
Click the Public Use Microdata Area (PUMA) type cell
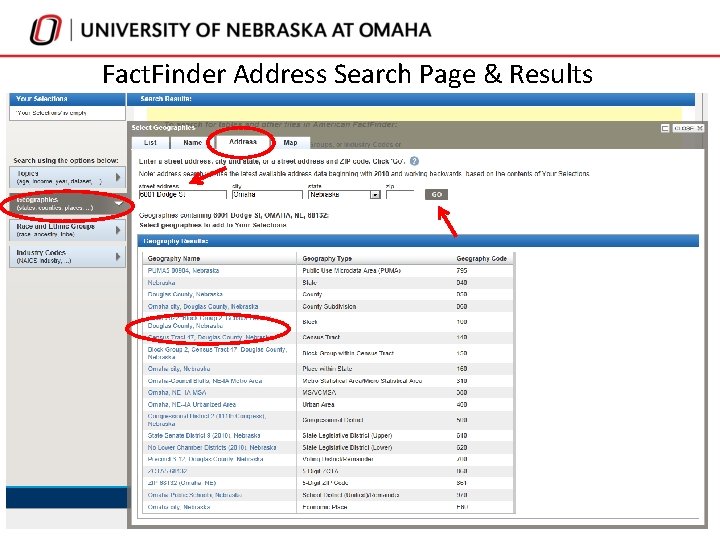pyautogui.click(x=351, y=270)
